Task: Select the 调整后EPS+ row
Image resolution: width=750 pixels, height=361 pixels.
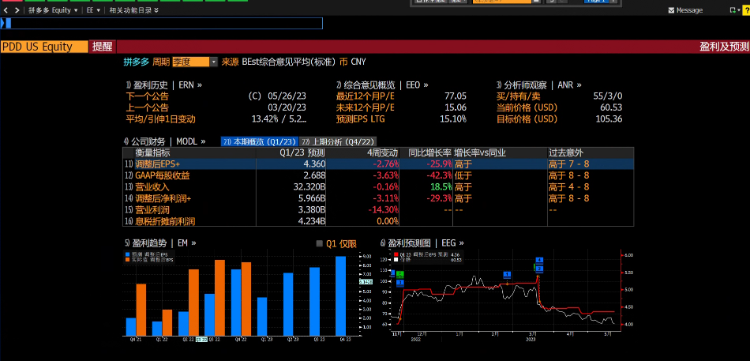Action: tap(378, 164)
